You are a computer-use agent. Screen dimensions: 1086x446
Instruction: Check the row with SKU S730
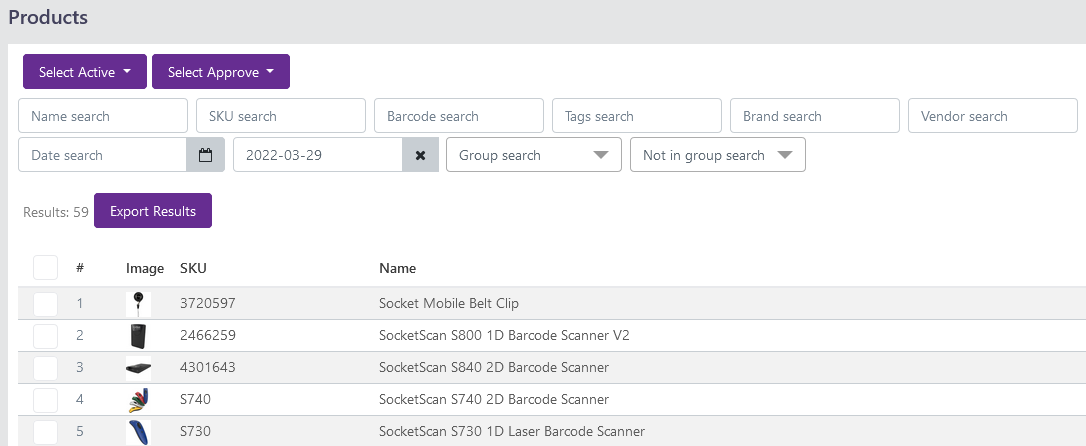click(x=46, y=431)
